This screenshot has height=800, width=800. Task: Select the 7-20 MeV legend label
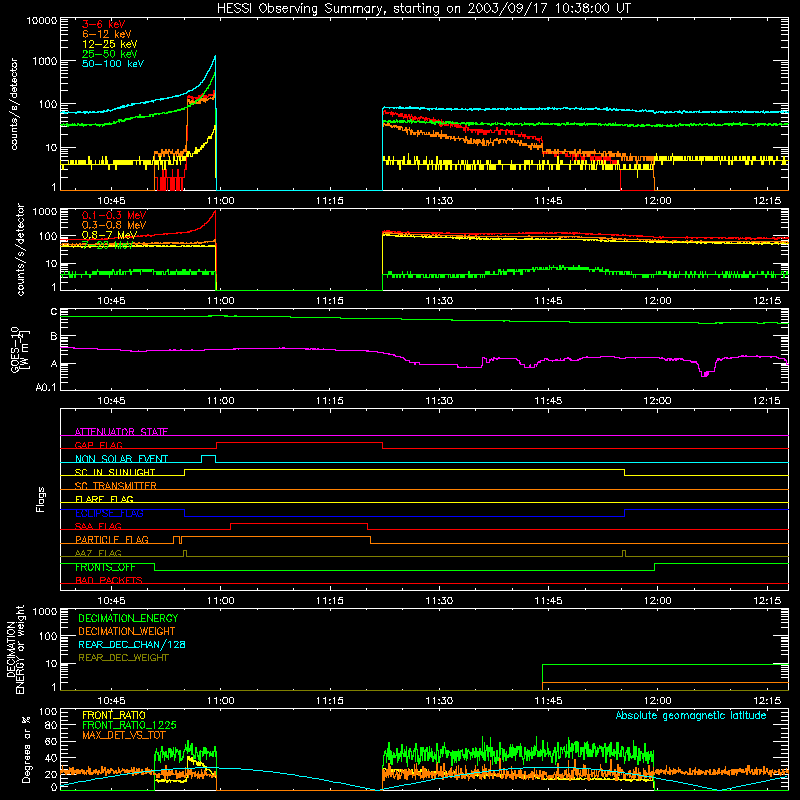(107, 245)
